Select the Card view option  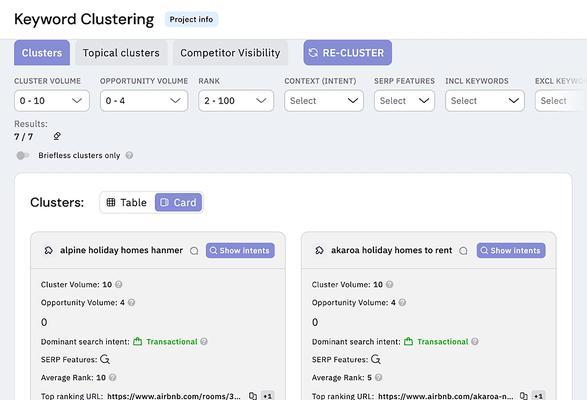[178, 202]
